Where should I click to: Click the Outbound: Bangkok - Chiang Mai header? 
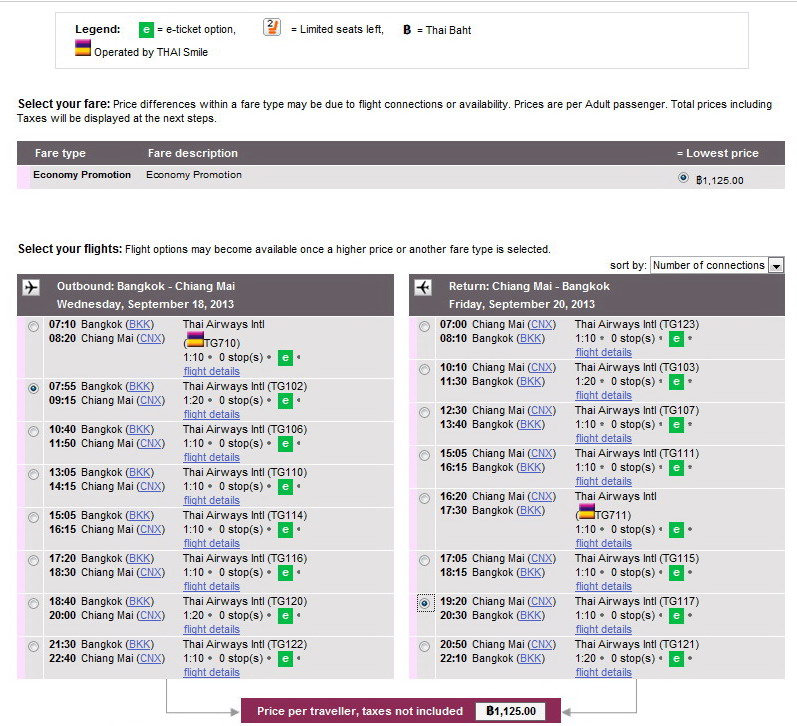tap(146, 286)
